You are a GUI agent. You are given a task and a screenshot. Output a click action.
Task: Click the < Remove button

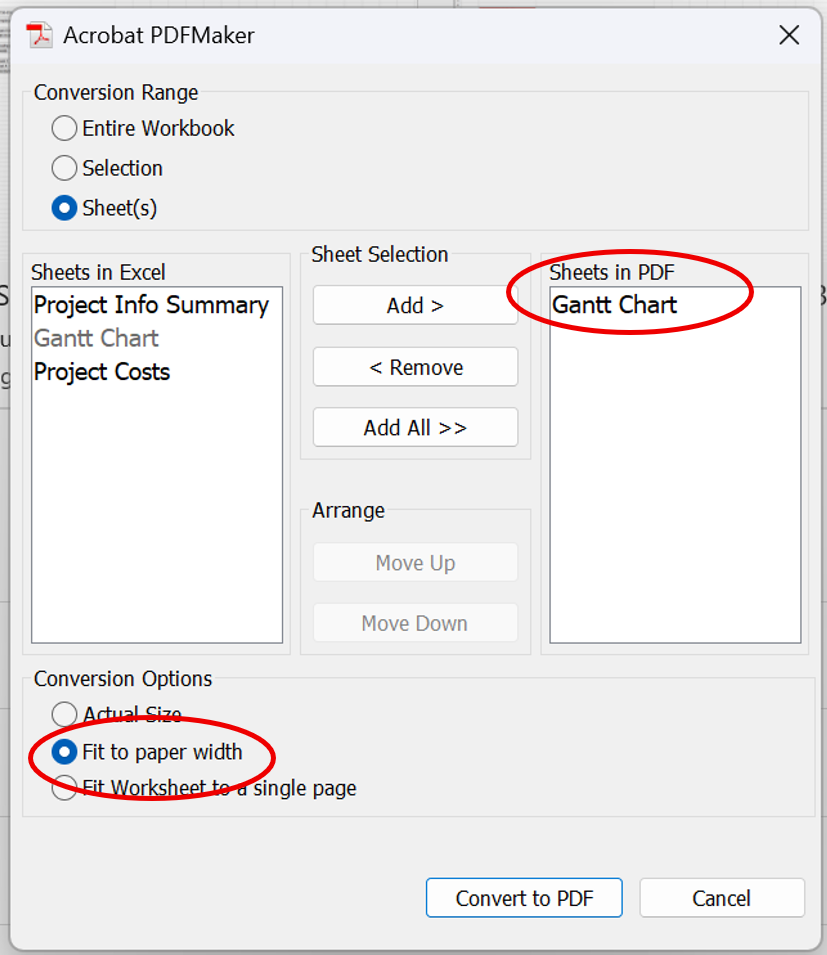(415, 367)
